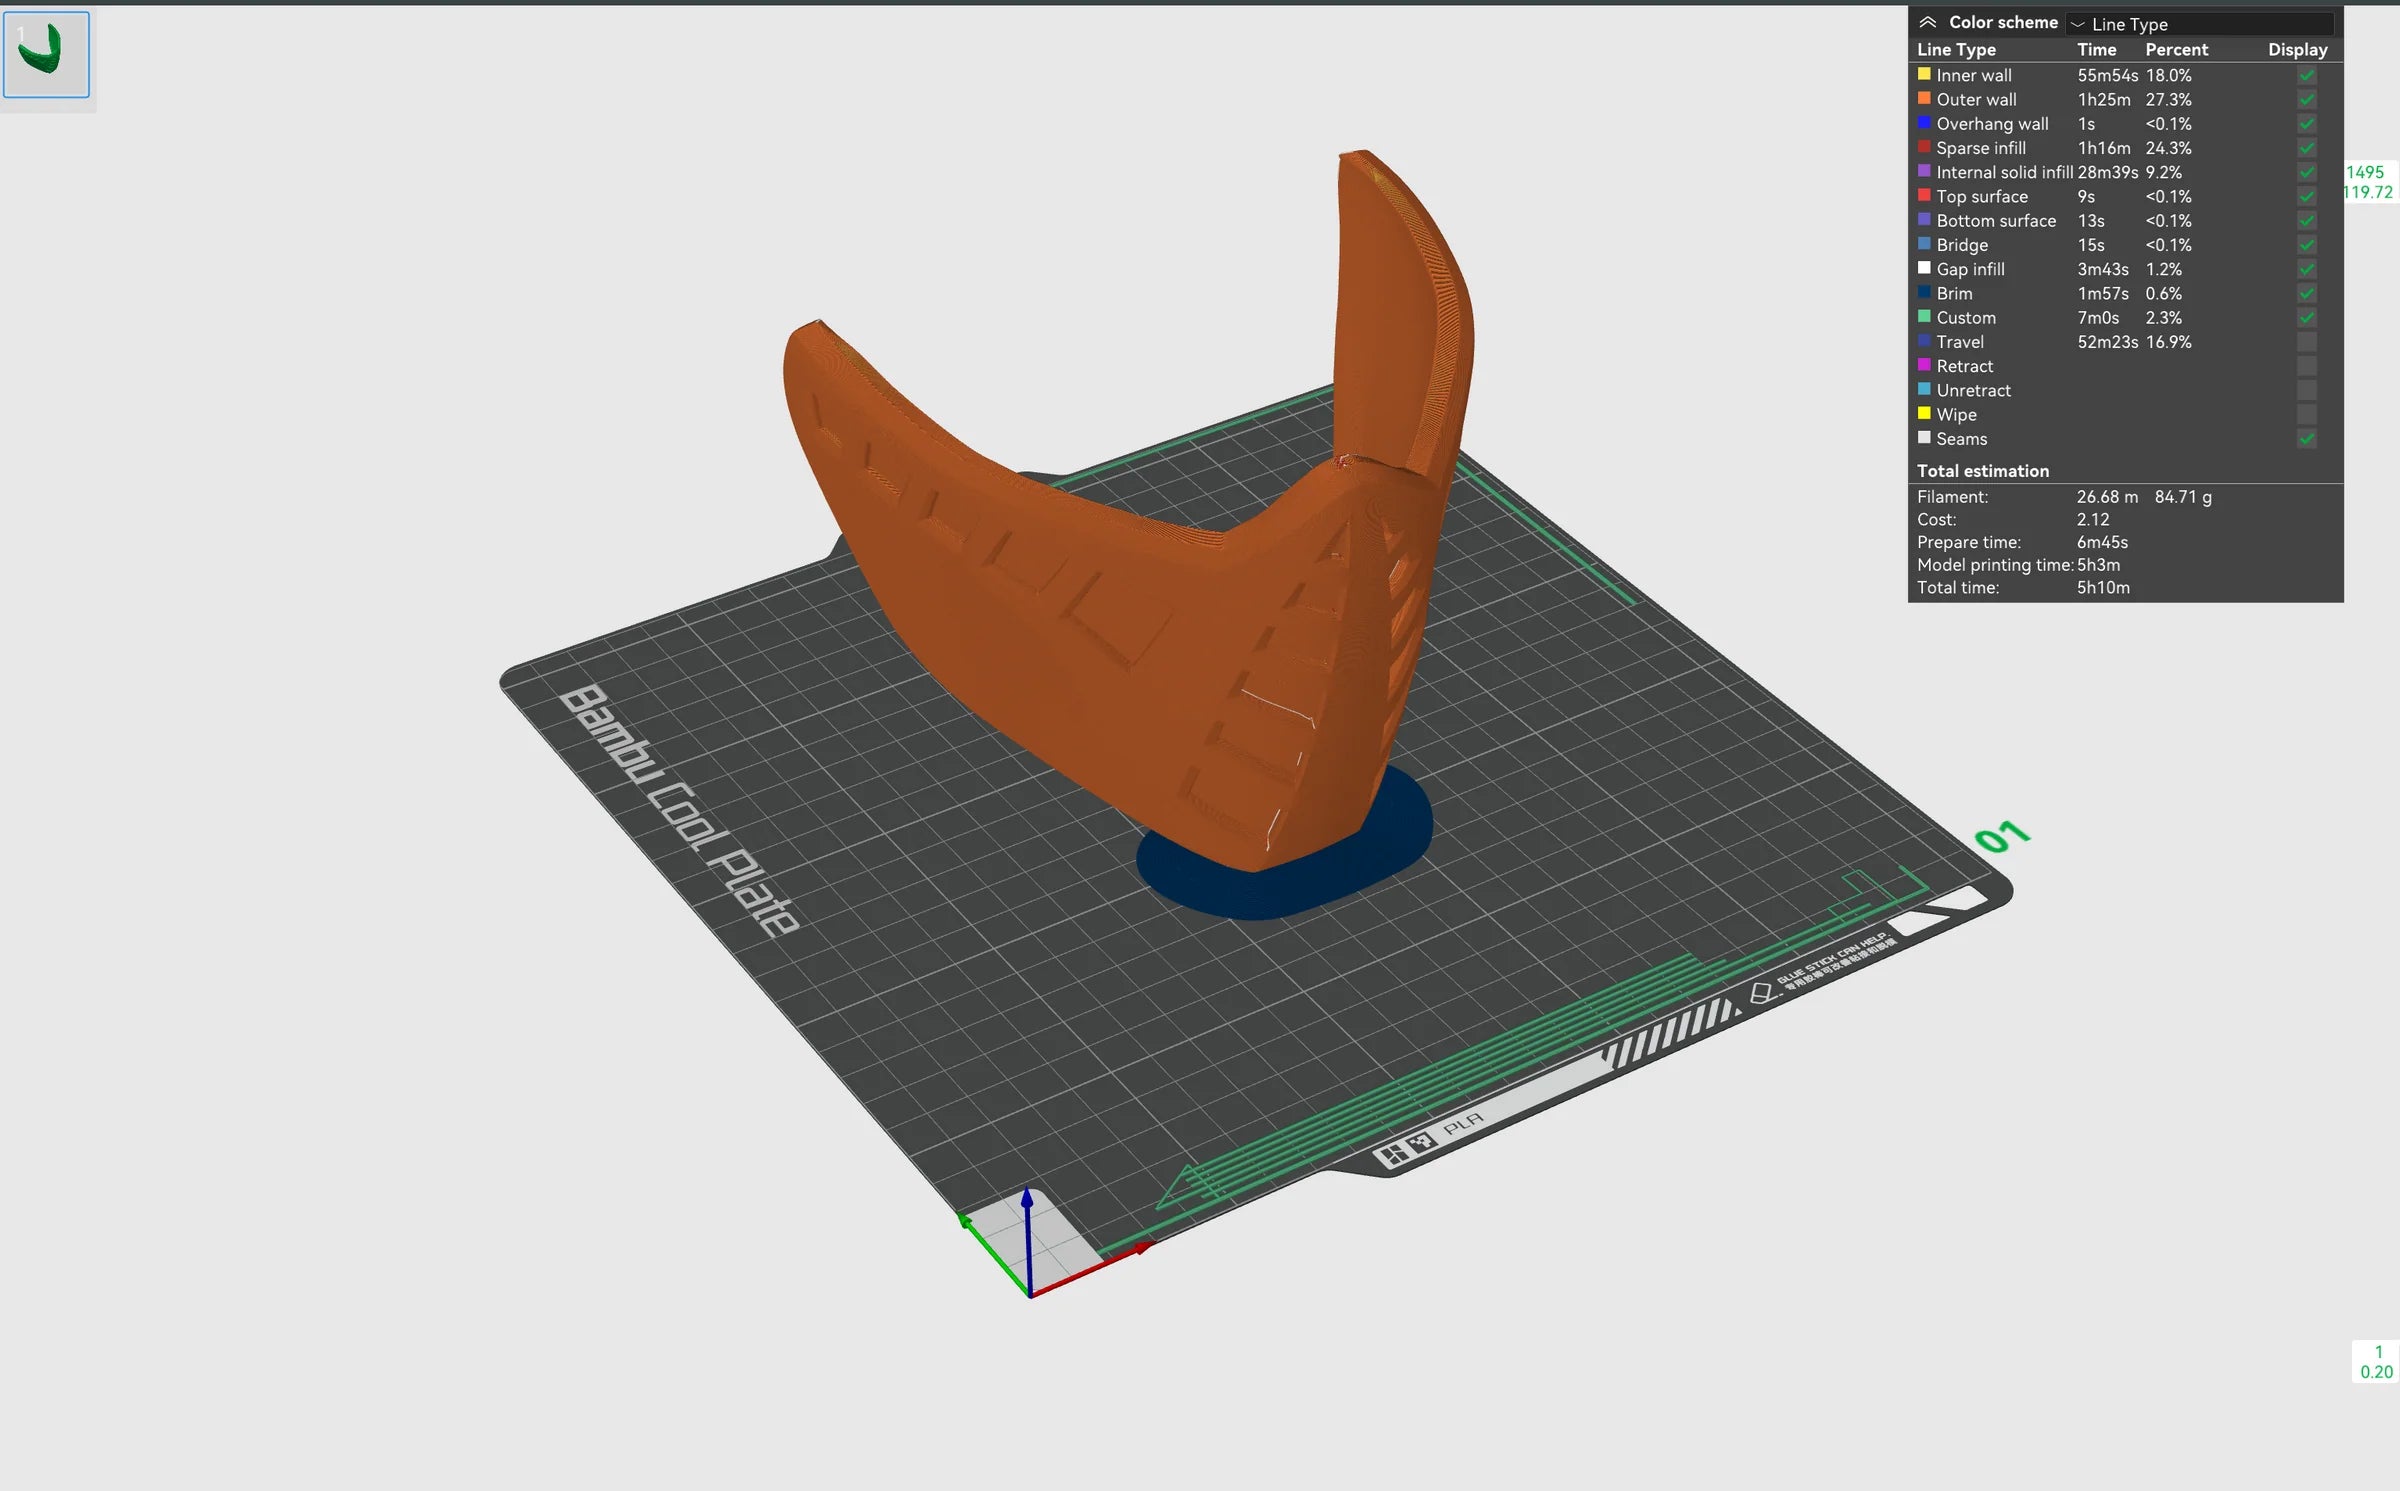Toggle Wipe display checkbox on
The height and width of the screenshot is (1491, 2400).
click(x=2306, y=414)
